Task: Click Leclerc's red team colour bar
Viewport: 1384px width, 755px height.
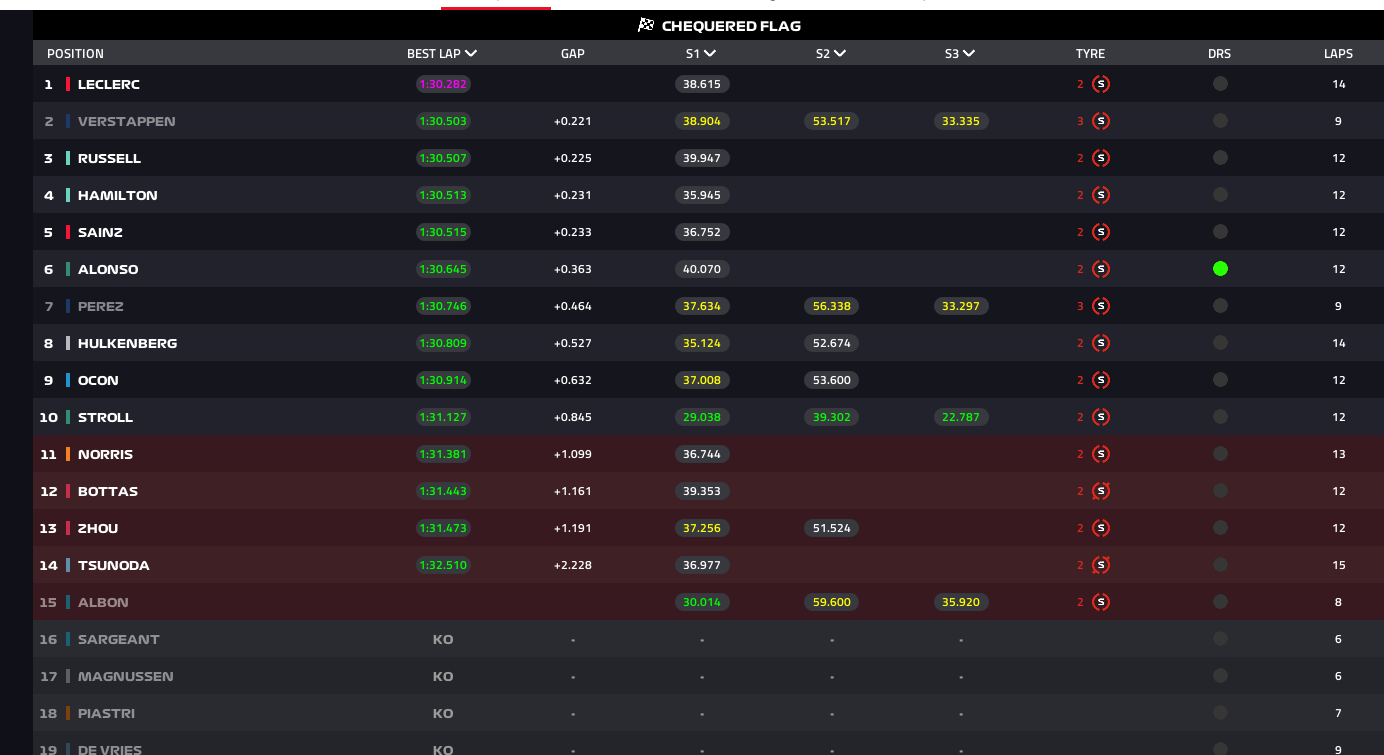Action: point(68,84)
